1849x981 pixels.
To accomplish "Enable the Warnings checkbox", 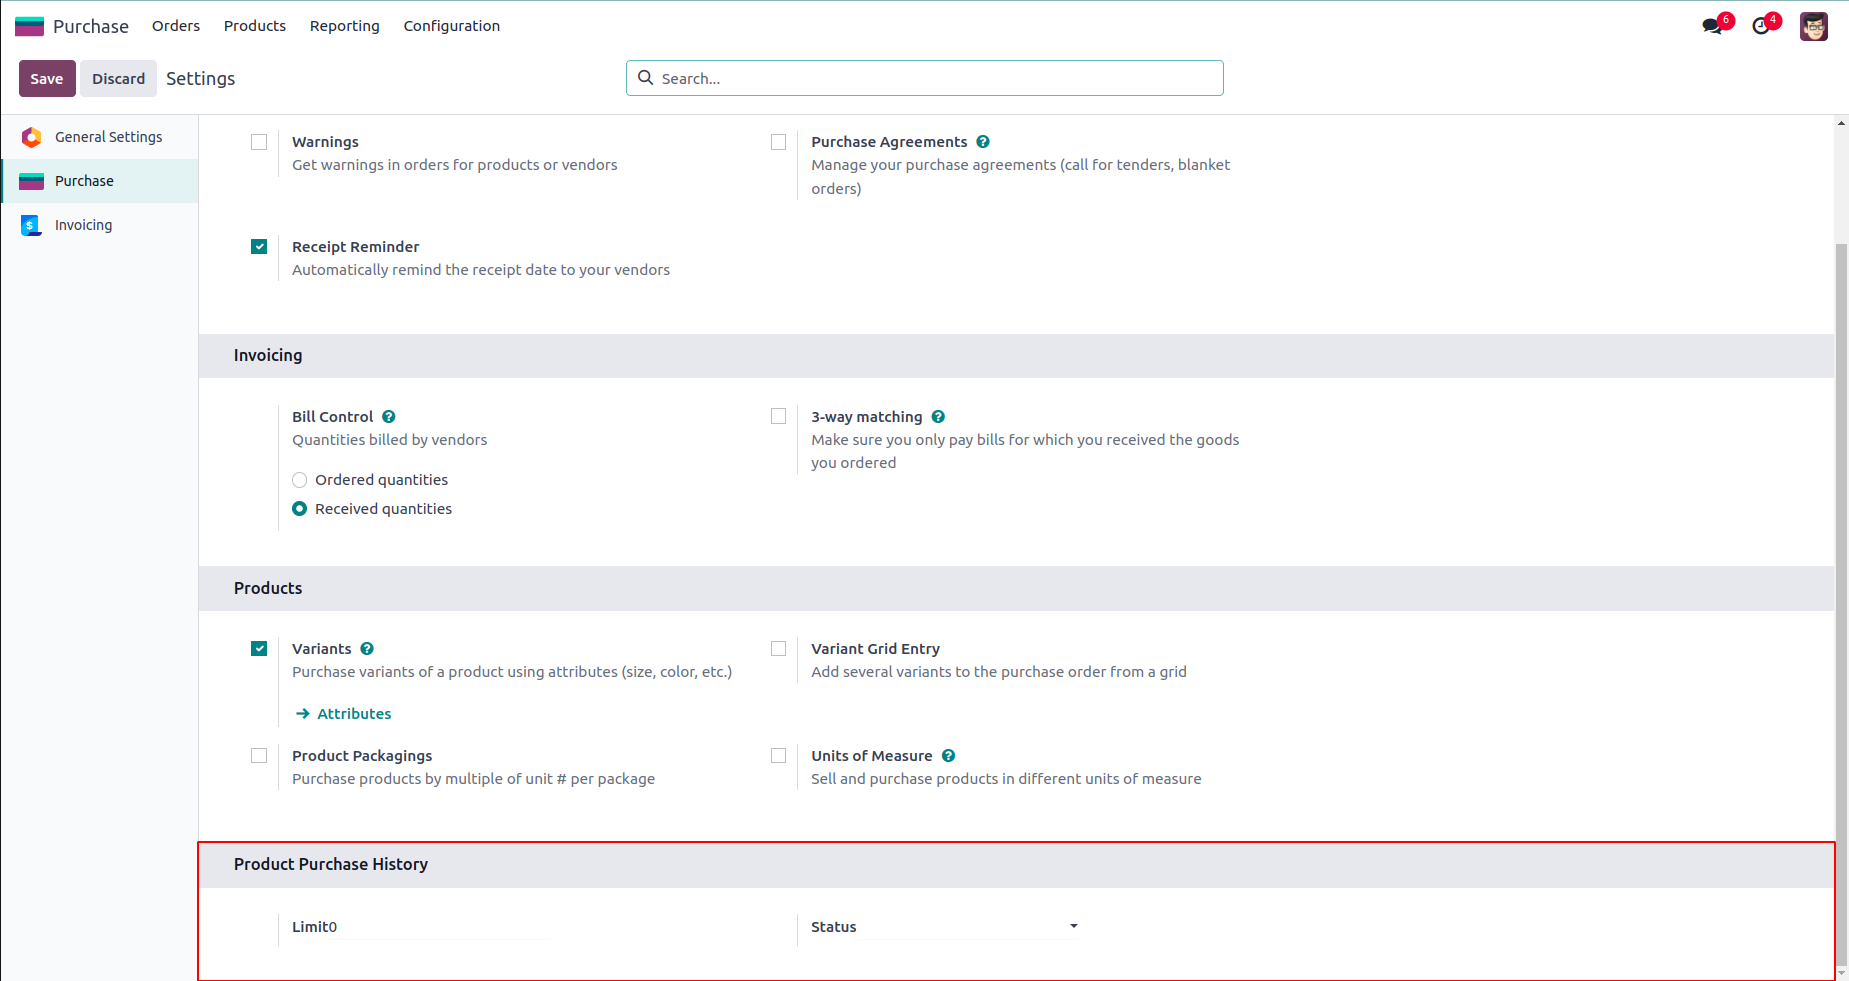I will (x=259, y=142).
